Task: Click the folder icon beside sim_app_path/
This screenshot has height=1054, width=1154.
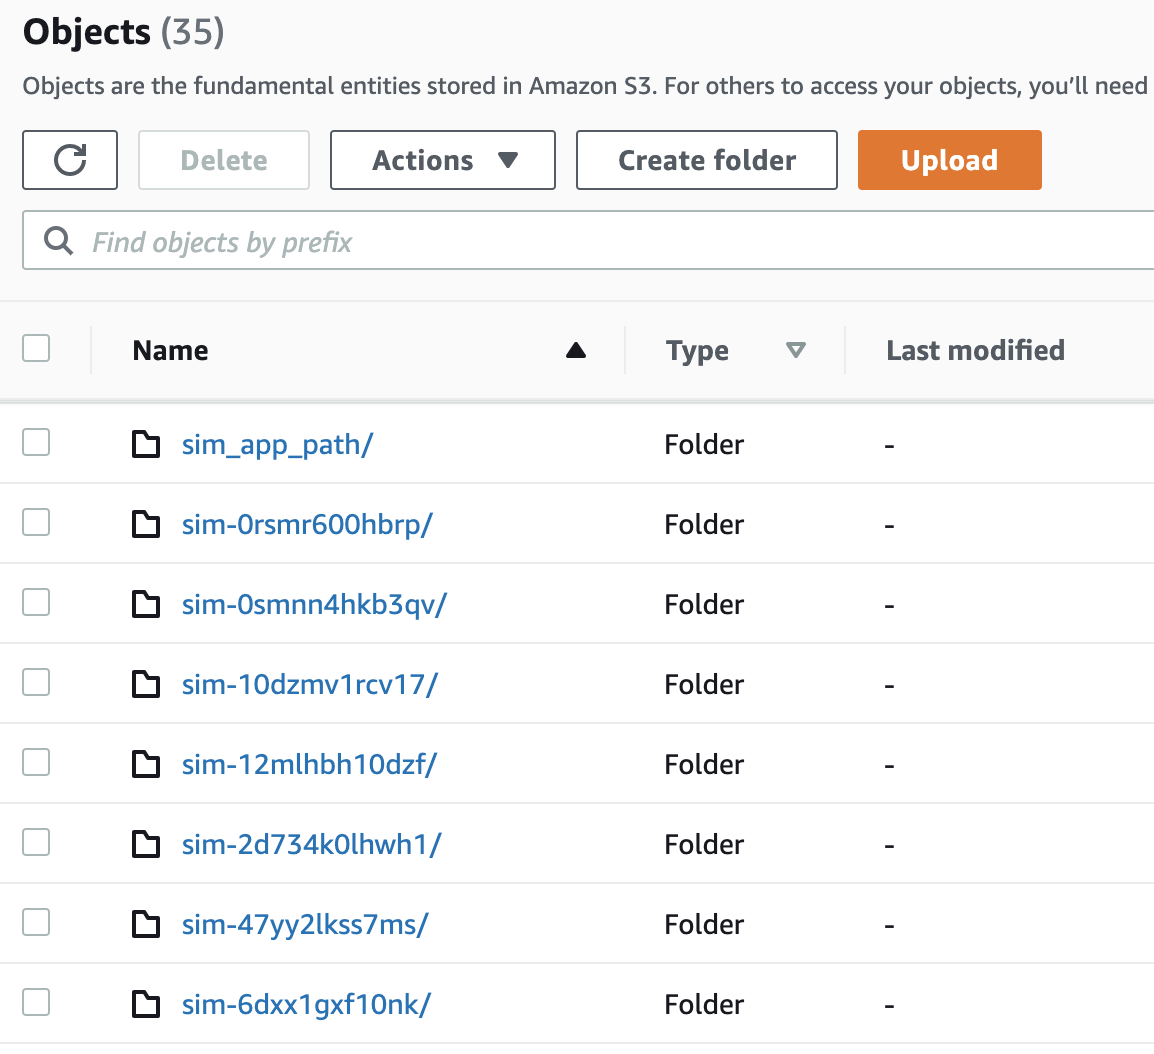Action: coord(147,444)
